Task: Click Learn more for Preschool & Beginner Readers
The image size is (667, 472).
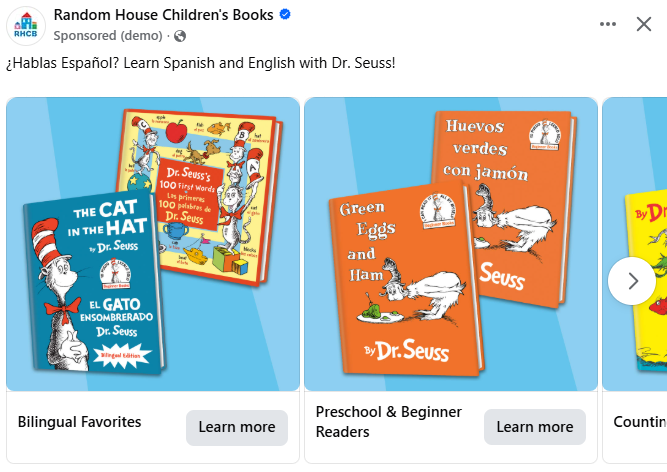Action: [x=535, y=427]
